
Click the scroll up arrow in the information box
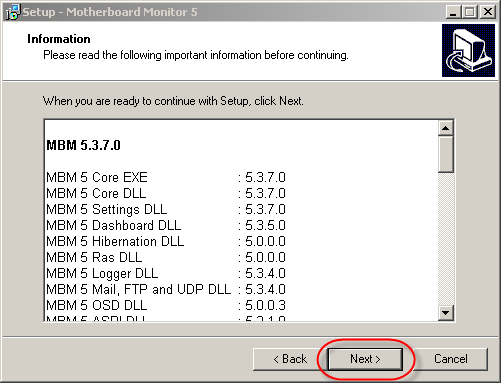coord(446,128)
